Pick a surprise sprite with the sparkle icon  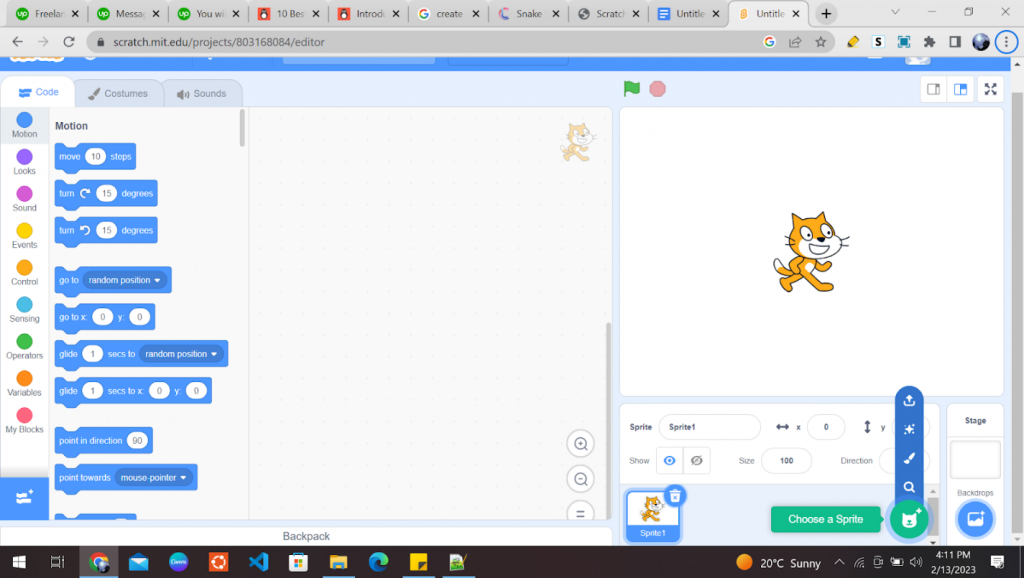click(909, 429)
